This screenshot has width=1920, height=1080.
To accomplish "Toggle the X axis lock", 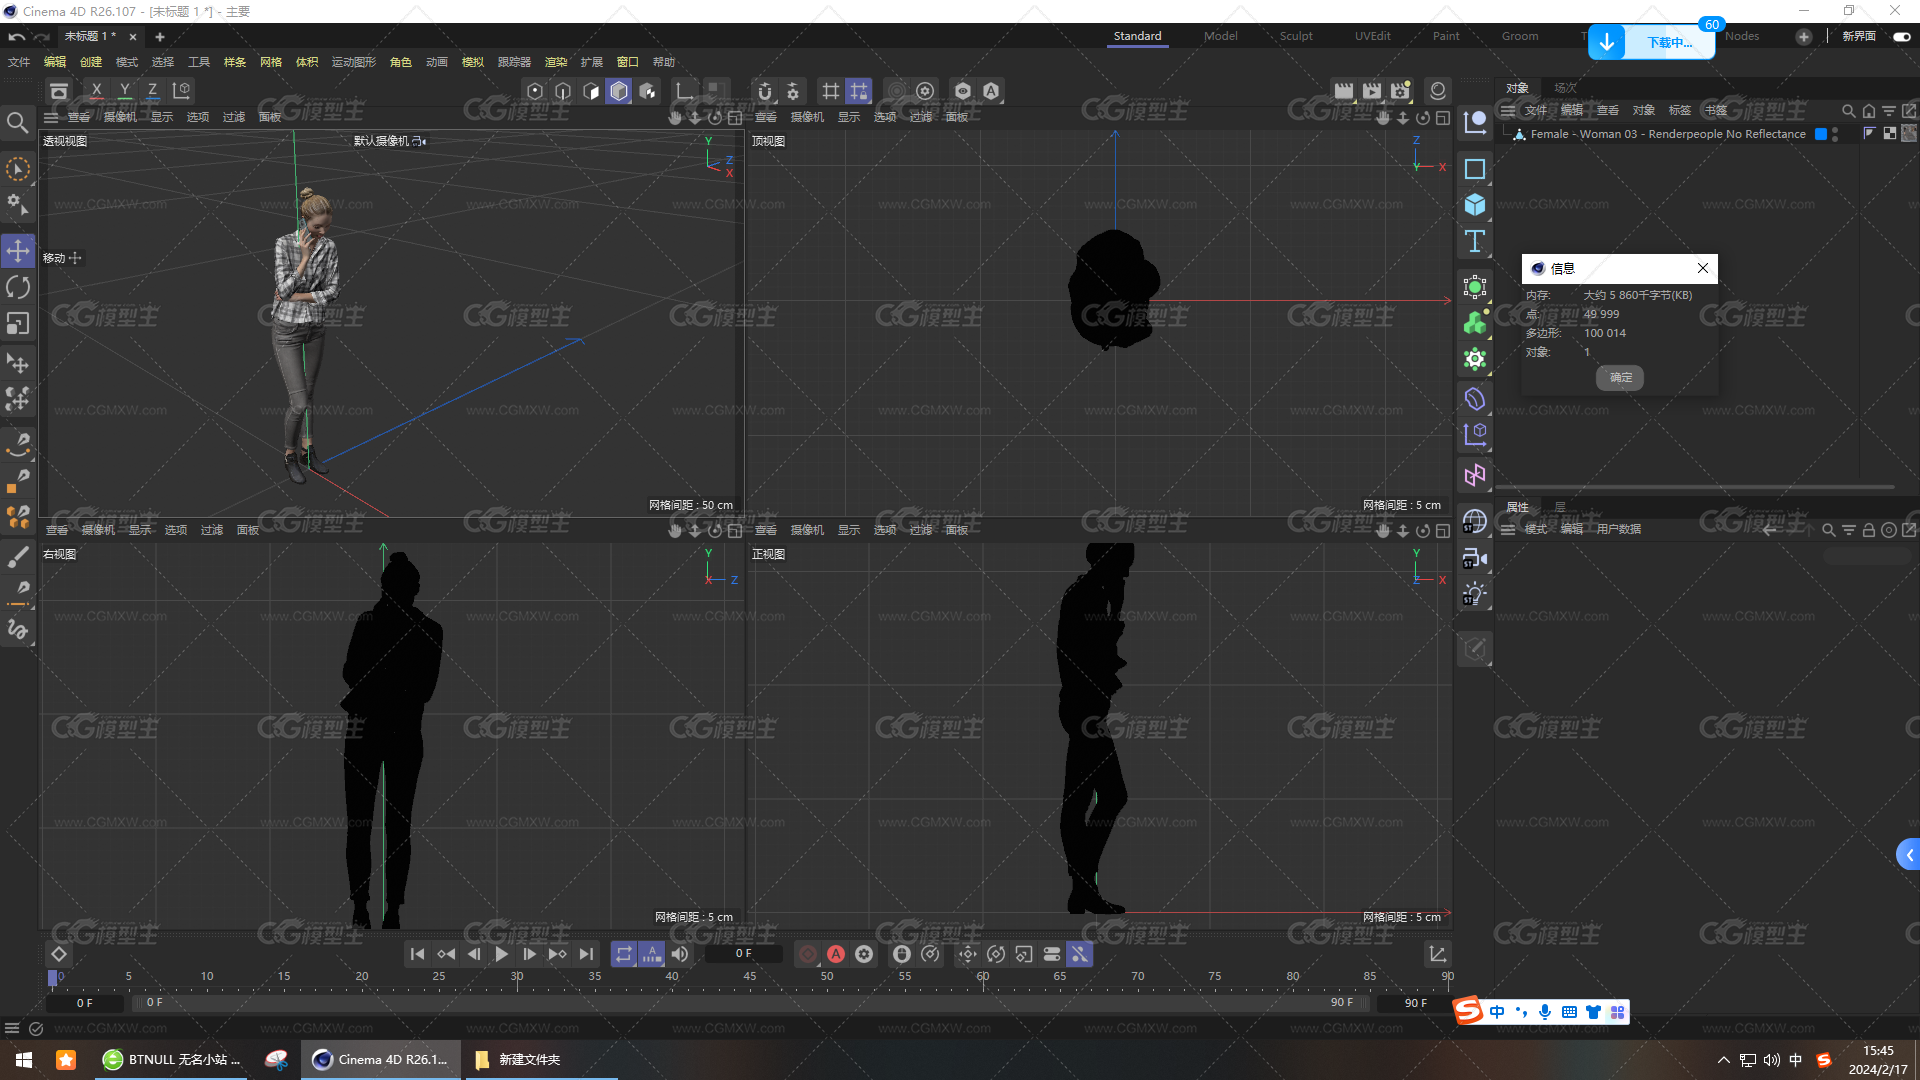I will click(96, 91).
